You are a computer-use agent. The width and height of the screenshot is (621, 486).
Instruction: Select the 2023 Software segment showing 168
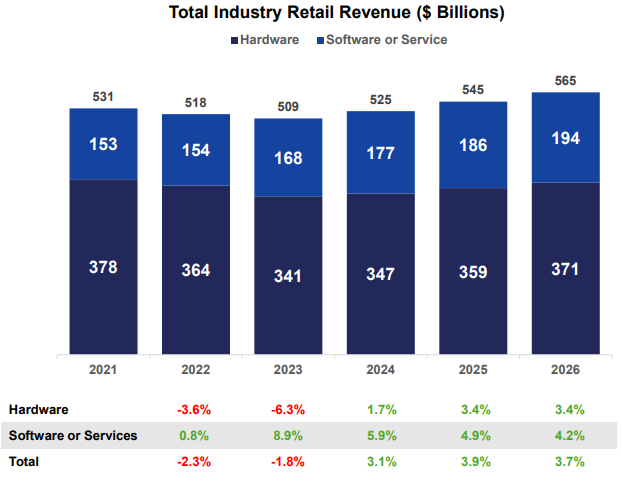point(288,158)
